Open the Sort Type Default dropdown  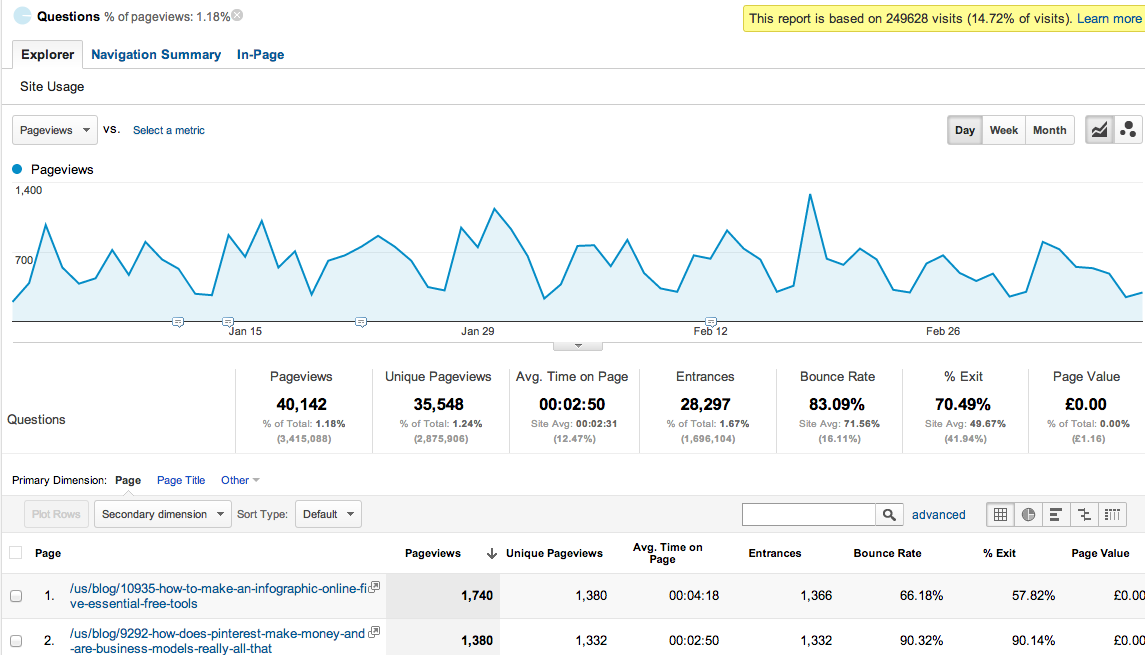pos(329,514)
